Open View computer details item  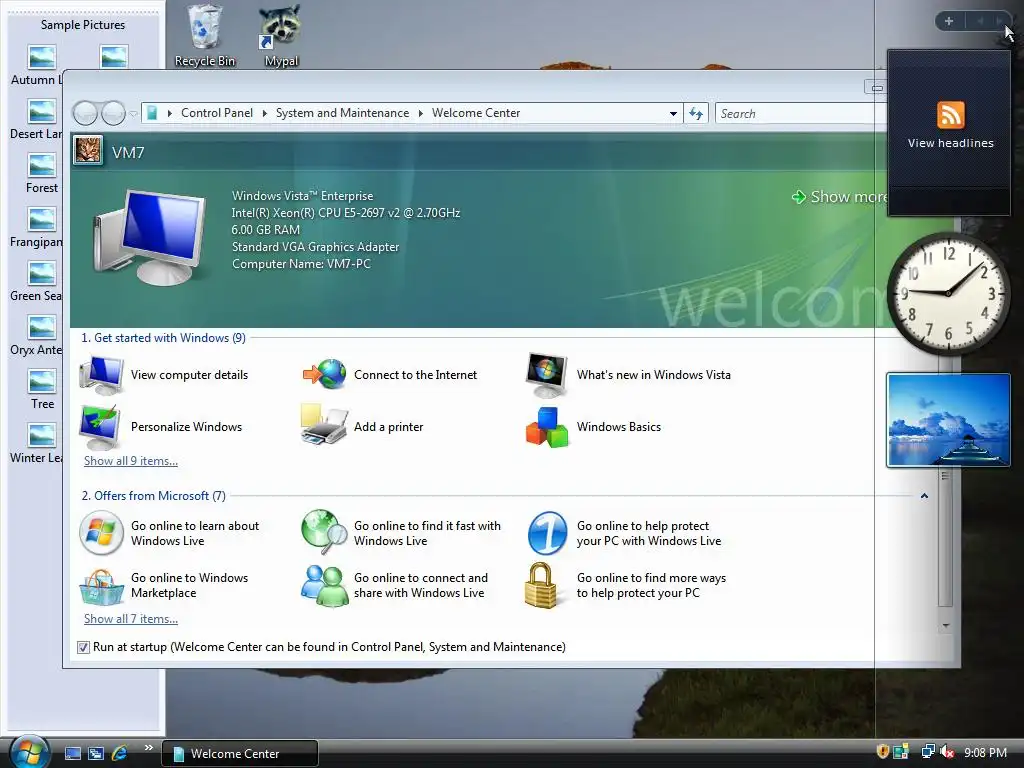[x=164, y=375]
